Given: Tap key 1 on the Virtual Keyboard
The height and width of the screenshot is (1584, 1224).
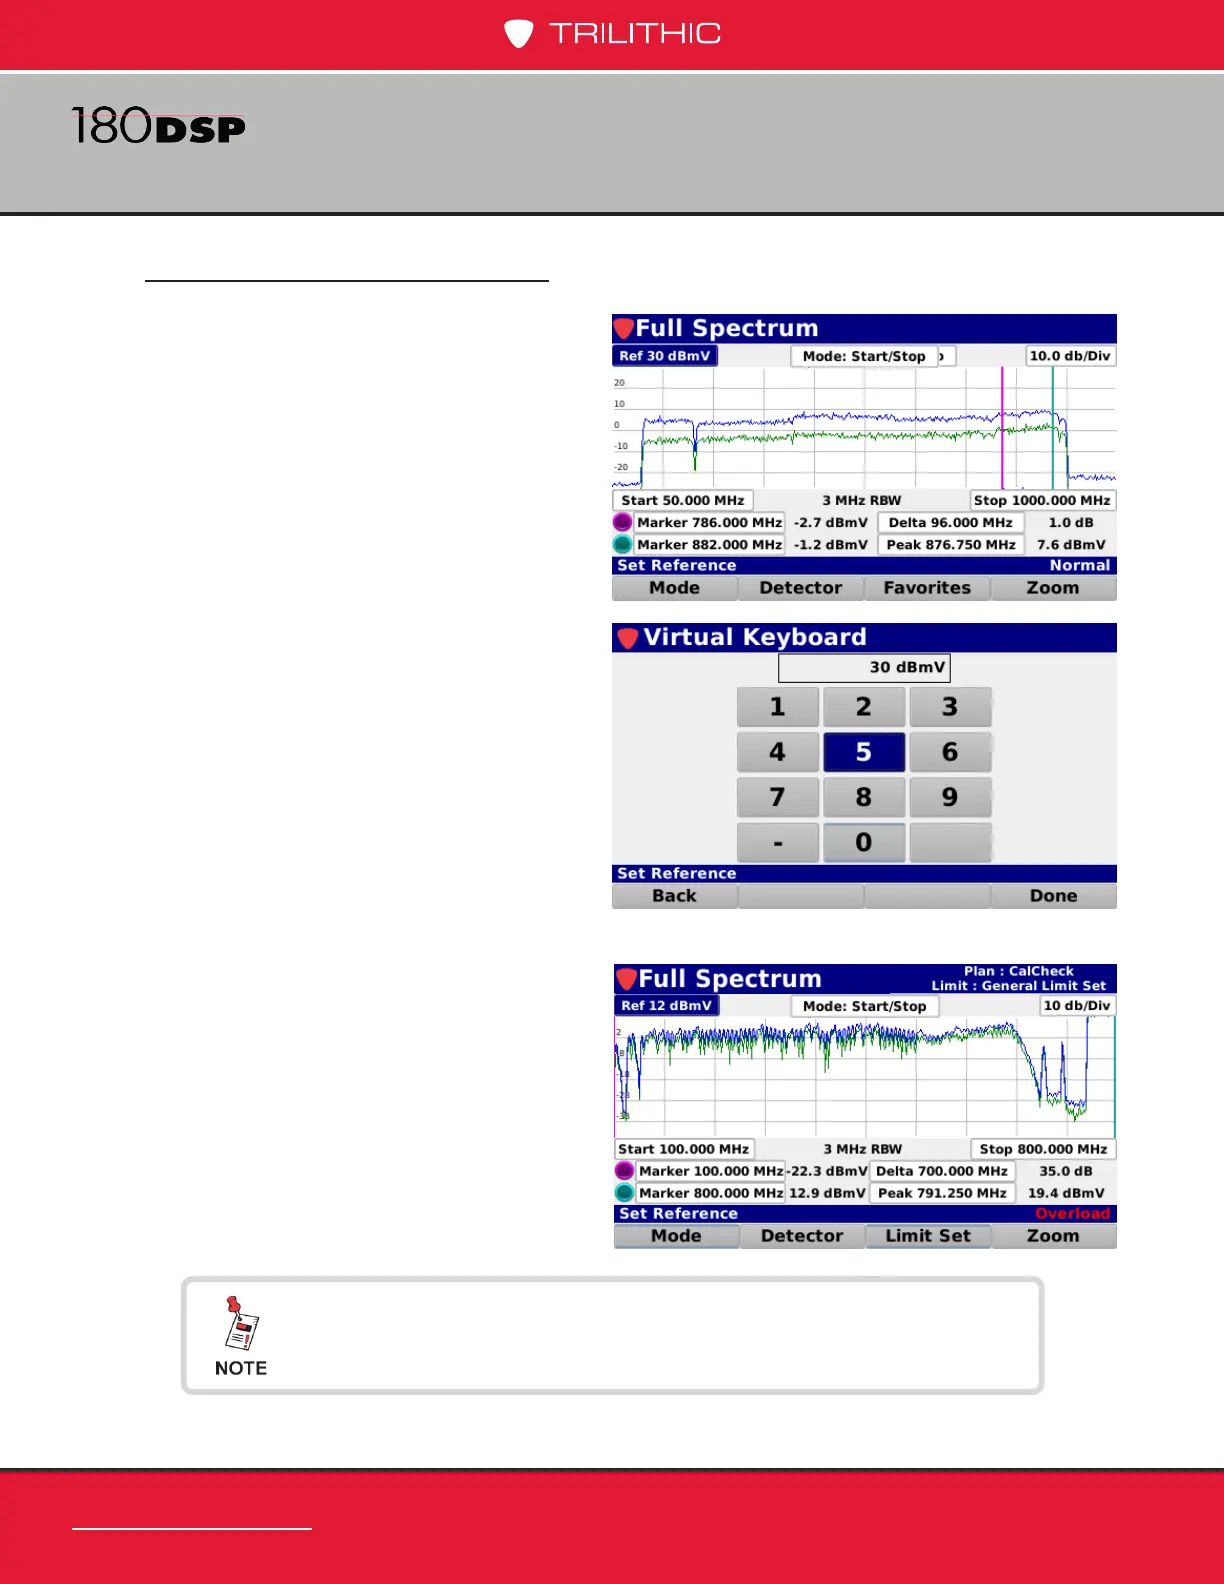Looking at the screenshot, I should coord(777,707).
